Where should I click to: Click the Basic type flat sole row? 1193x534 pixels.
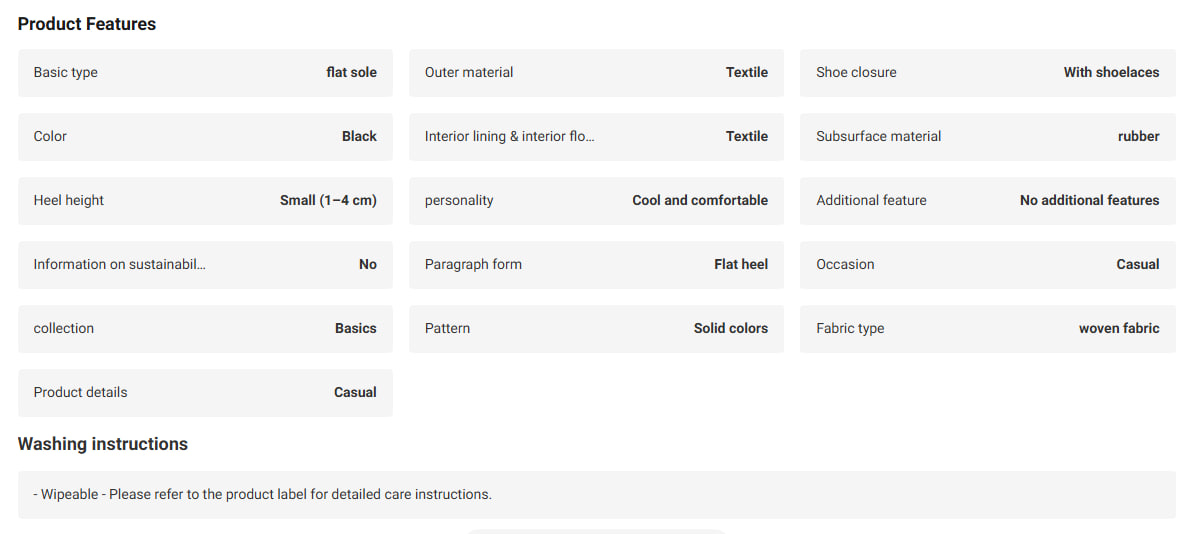point(205,73)
